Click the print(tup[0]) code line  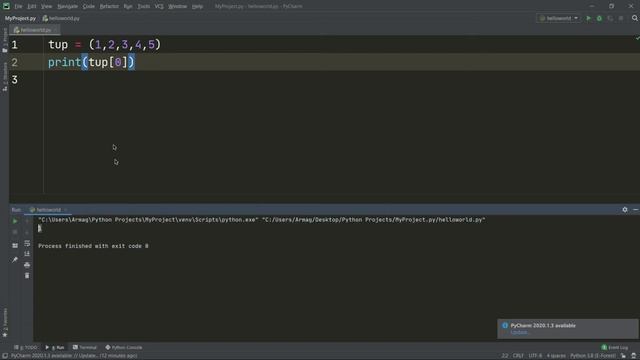(91, 62)
